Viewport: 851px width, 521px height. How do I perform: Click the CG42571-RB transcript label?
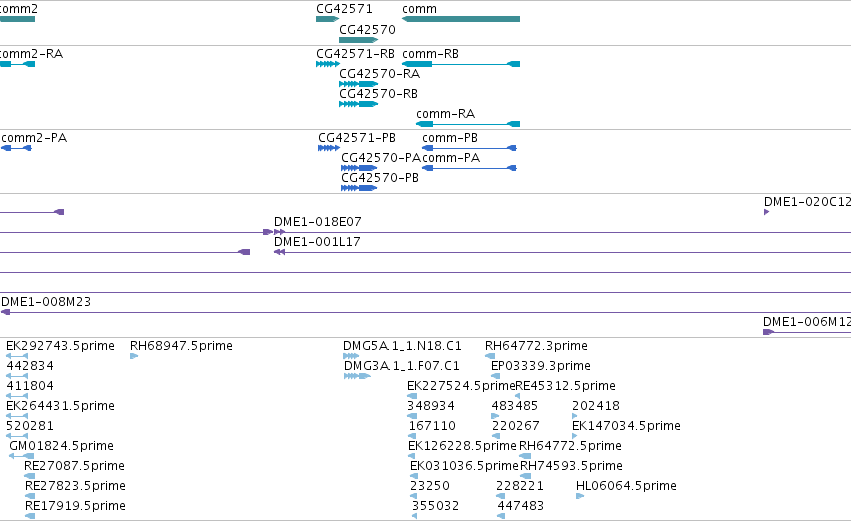click(355, 54)
